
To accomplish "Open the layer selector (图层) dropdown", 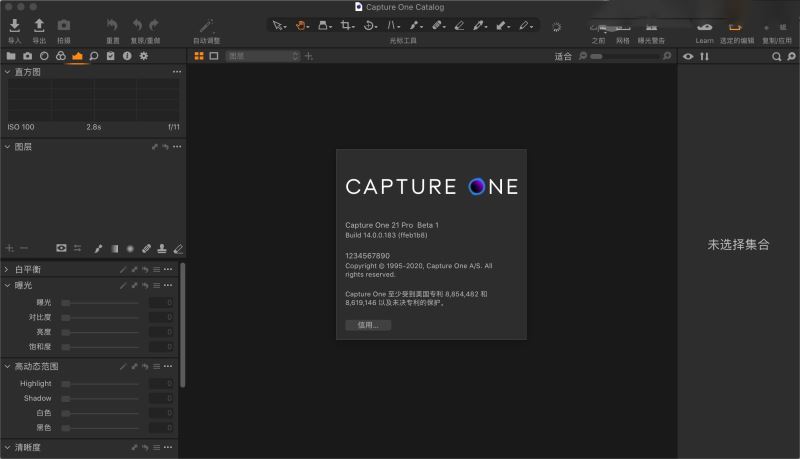I will 262,57.
